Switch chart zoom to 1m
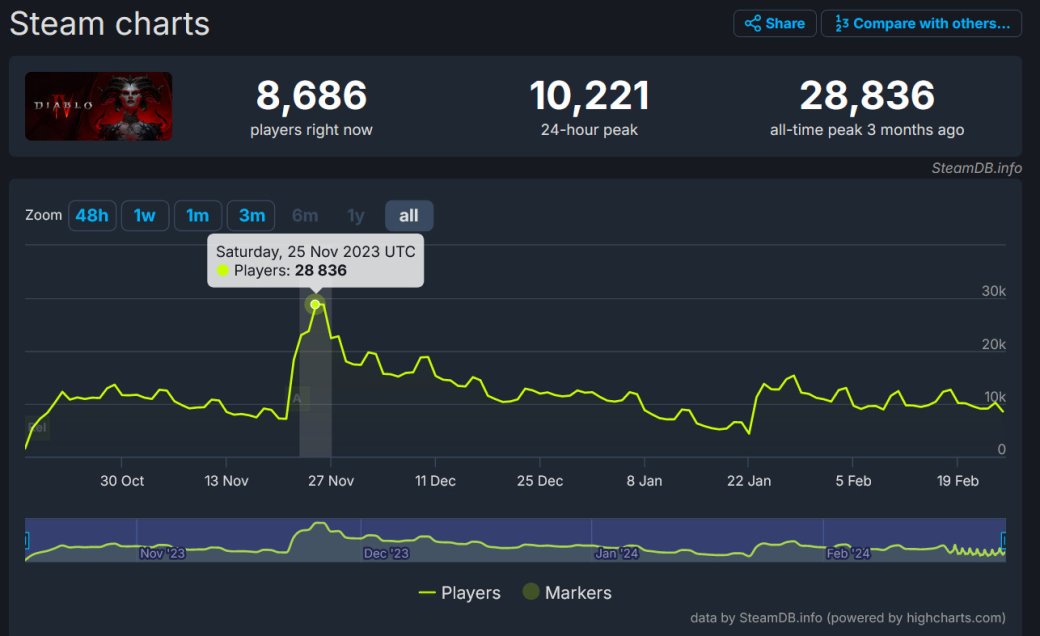 pos(198,216)
